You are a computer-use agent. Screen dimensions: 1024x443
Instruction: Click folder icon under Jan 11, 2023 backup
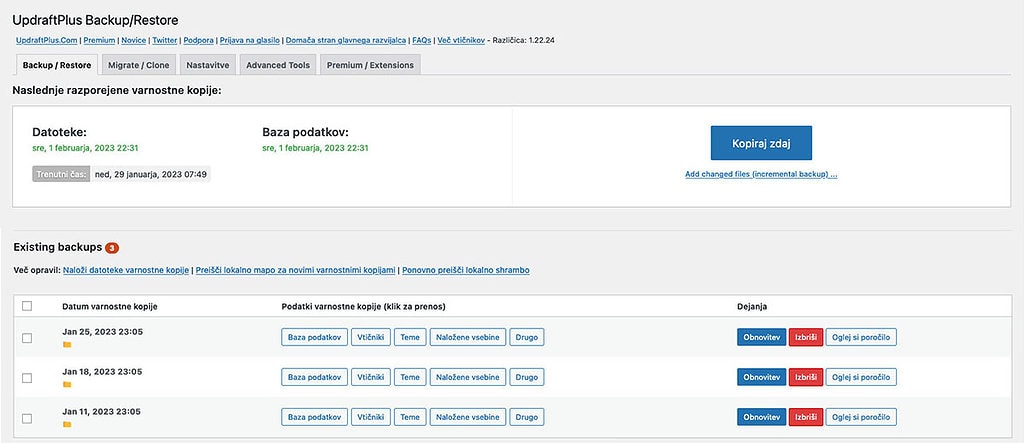(67, 424)
